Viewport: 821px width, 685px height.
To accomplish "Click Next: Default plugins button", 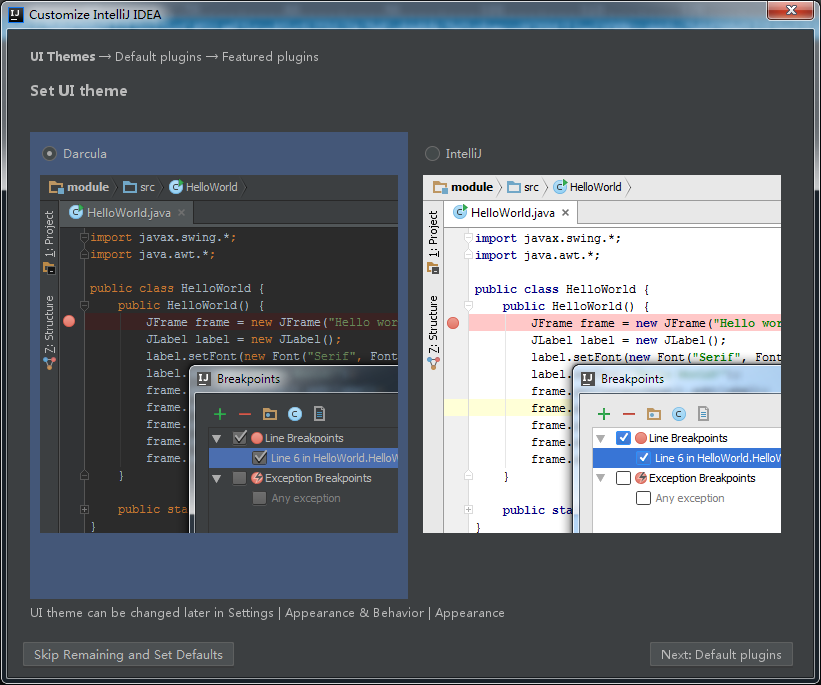I will point(721,654).
